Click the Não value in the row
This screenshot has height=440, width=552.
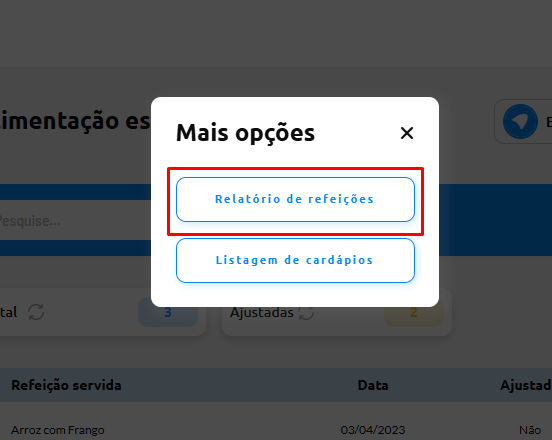tap(530, 430)
